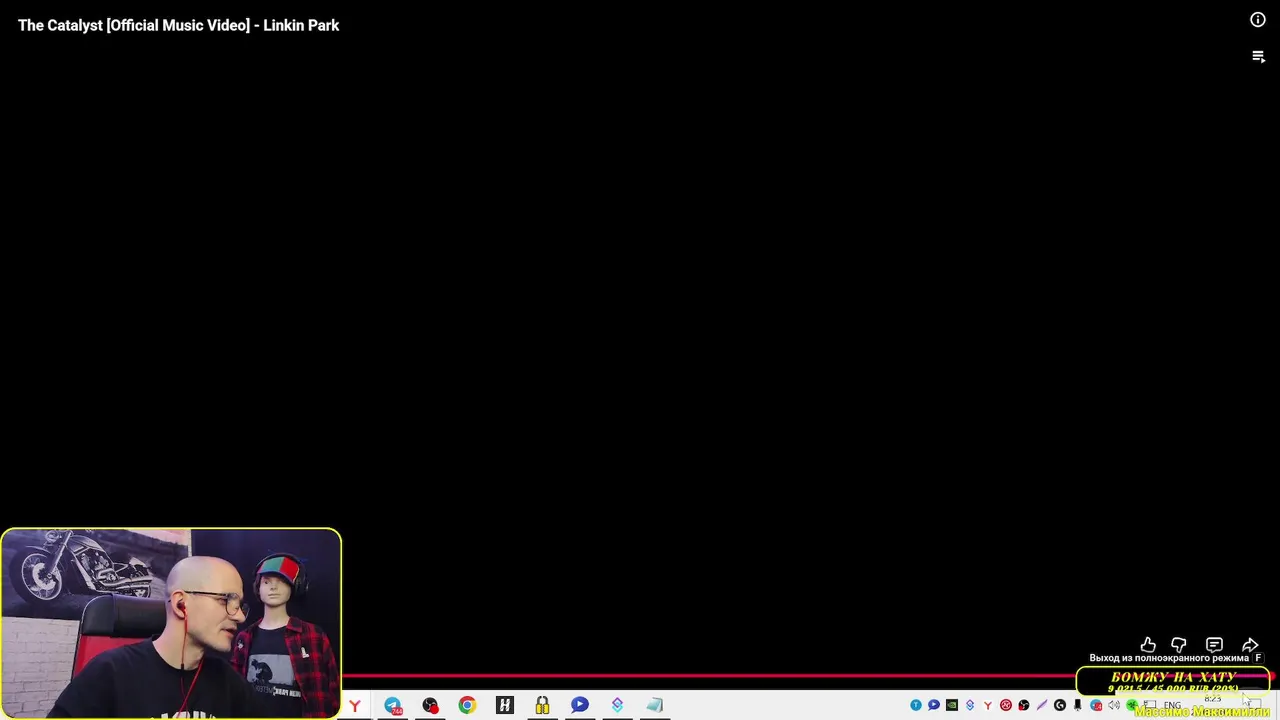Open the video comments icon
This screenshot has width=1280, height=720.
(x=1214, y=645)
